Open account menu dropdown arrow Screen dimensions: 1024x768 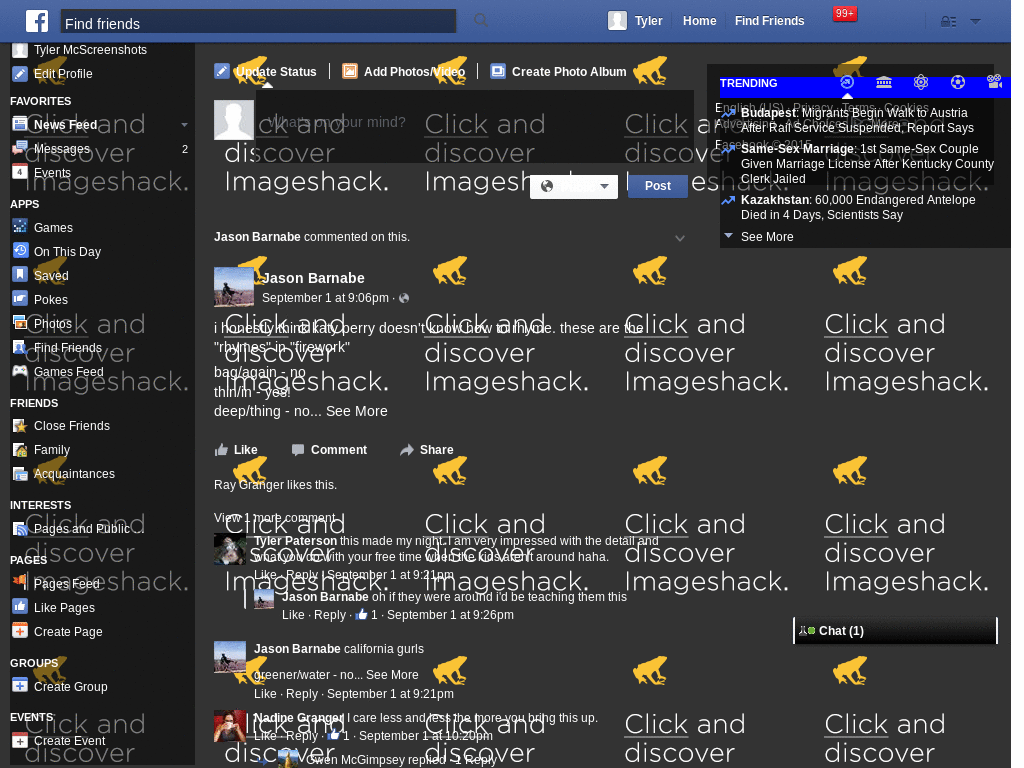tap(975, 22)
